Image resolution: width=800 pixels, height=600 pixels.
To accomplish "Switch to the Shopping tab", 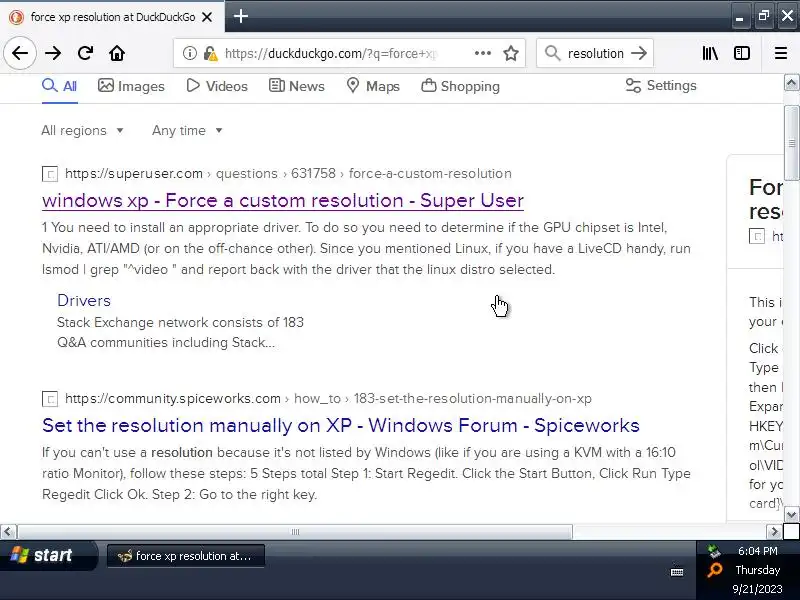I will tap(460, 86).
